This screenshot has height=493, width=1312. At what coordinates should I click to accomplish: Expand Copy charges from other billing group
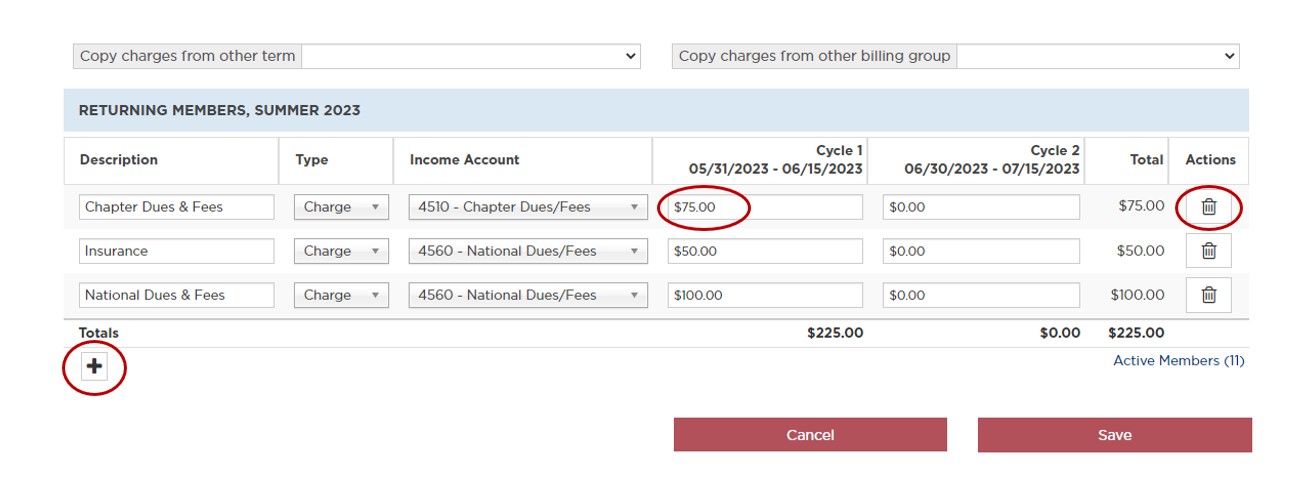(x=1097, y=56)
